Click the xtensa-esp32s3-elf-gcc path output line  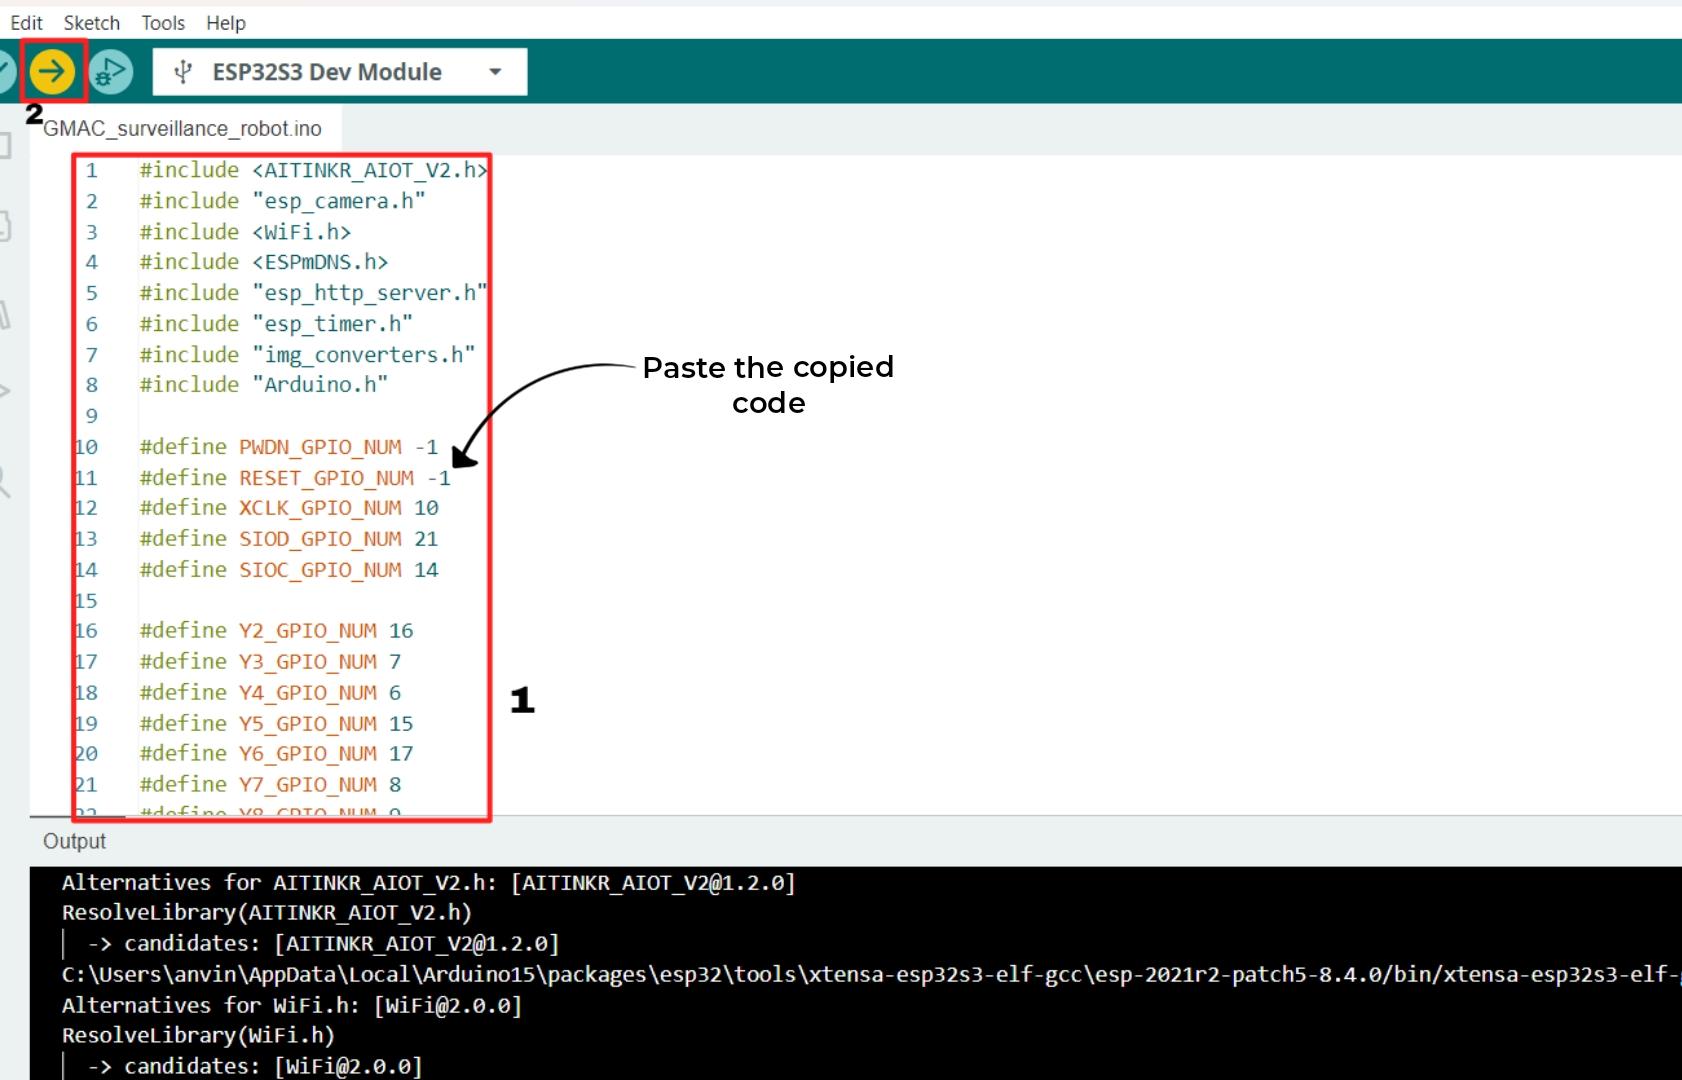click(871, 975)
